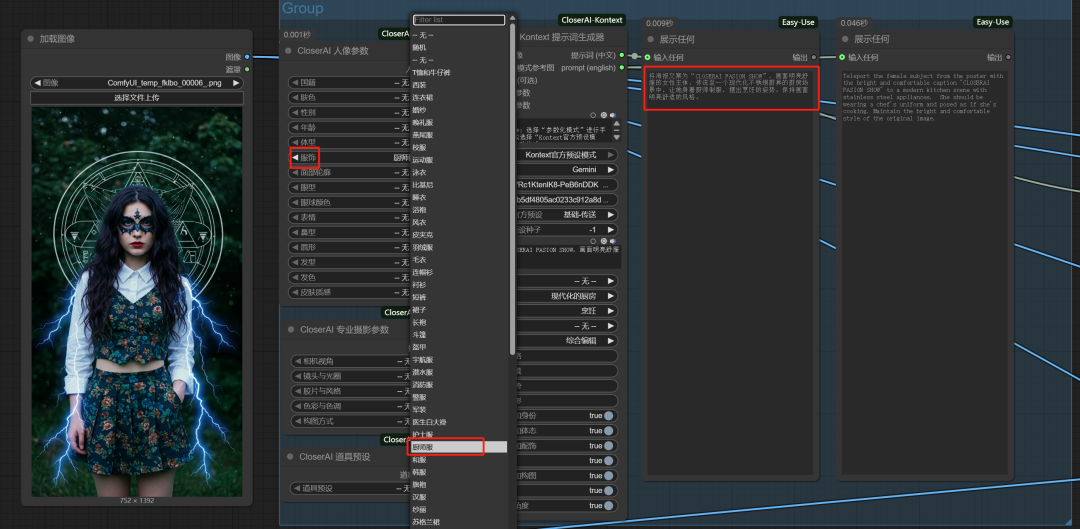Open the 肤色 dropdown

point(350,98)
